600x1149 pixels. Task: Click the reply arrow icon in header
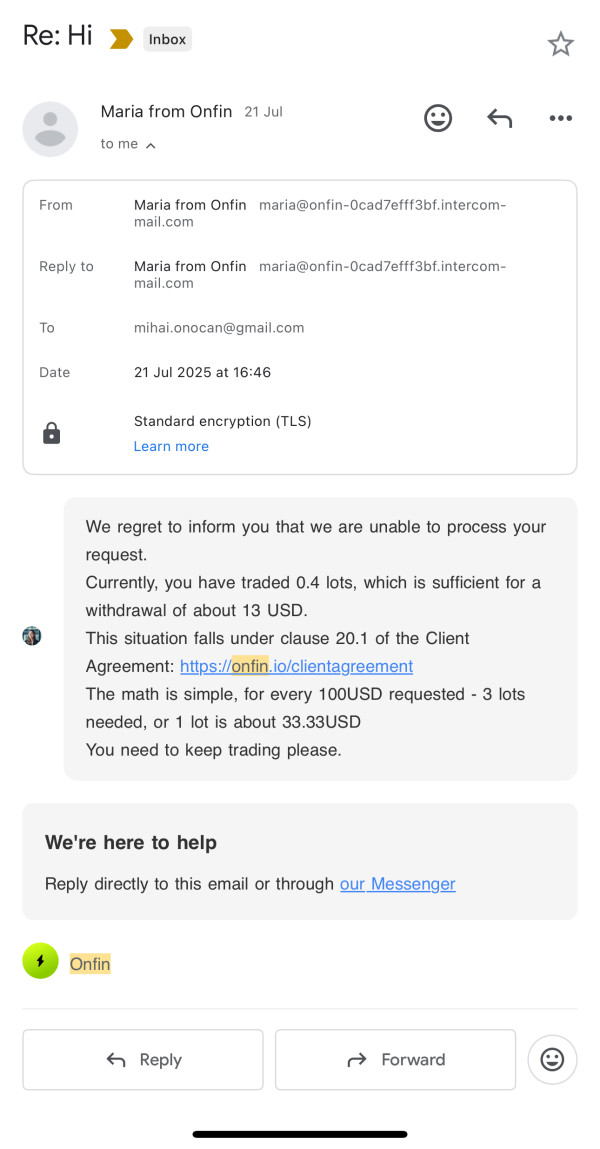pyautogui.click(x=499, y=118)
